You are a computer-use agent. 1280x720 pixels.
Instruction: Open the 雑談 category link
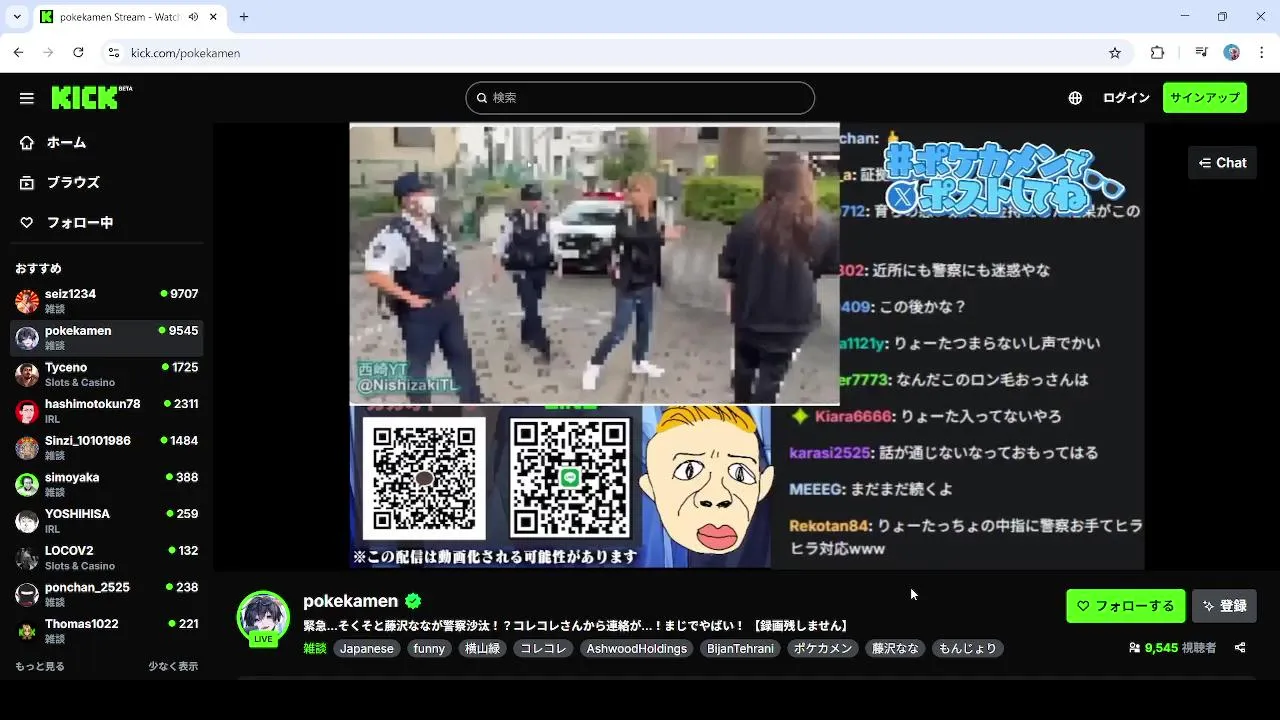pyautogui.click(x=315, y=649)
